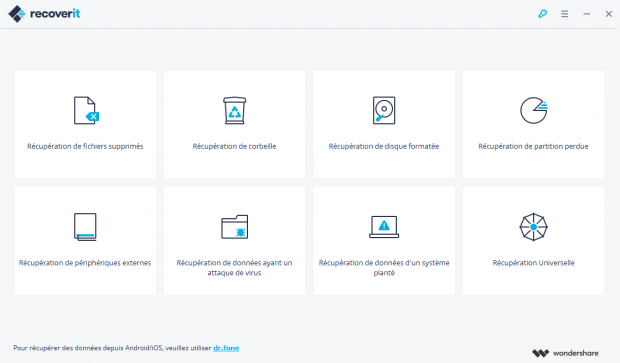Choose "Récupération de partition perdue" label
Viewport: 620px width, 363px height.
(533, 146)
